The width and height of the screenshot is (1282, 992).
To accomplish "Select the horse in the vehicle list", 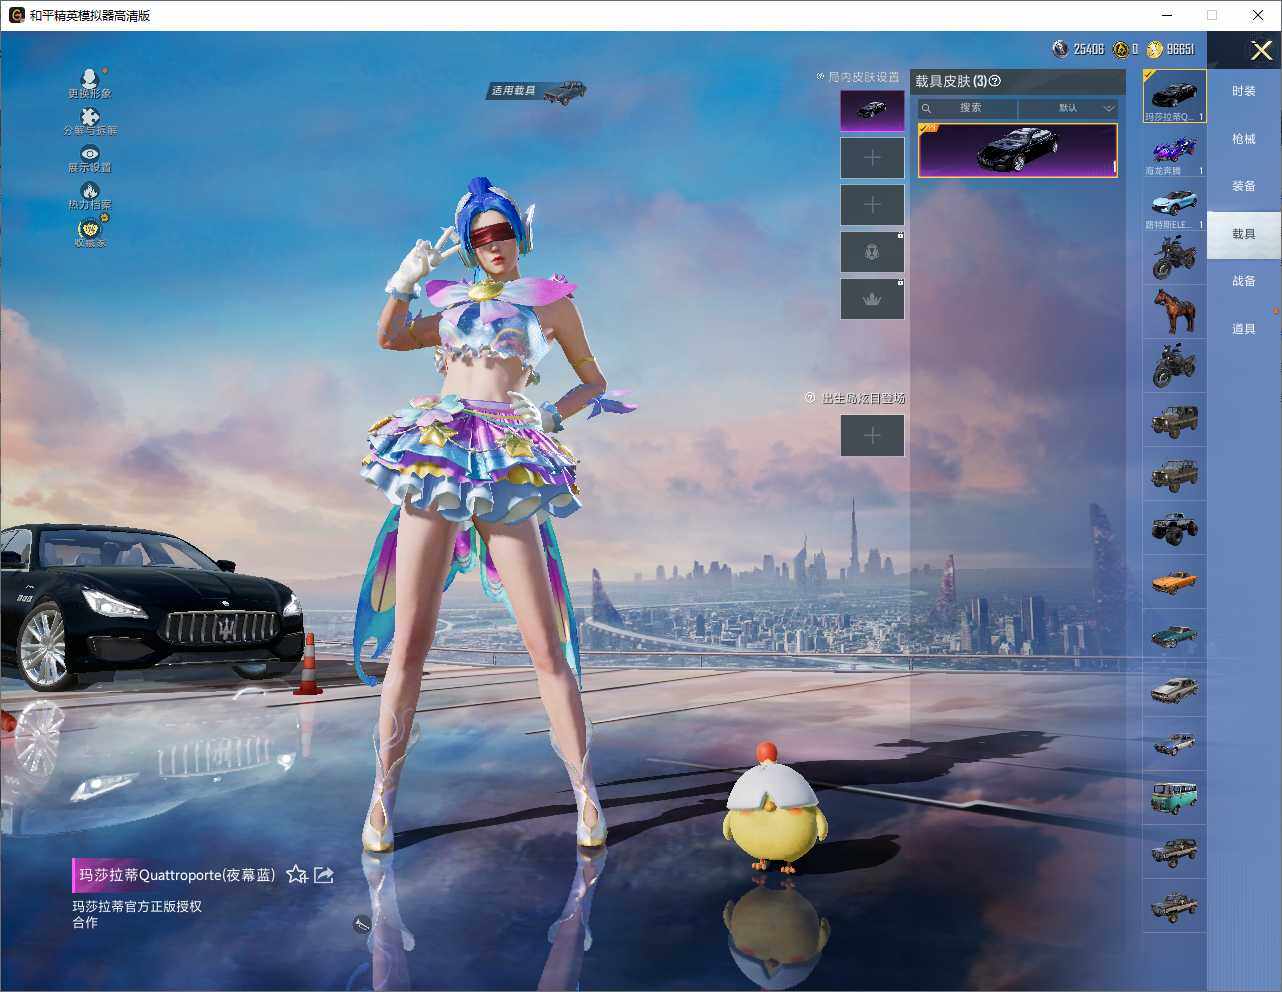I will [1174, 312].
